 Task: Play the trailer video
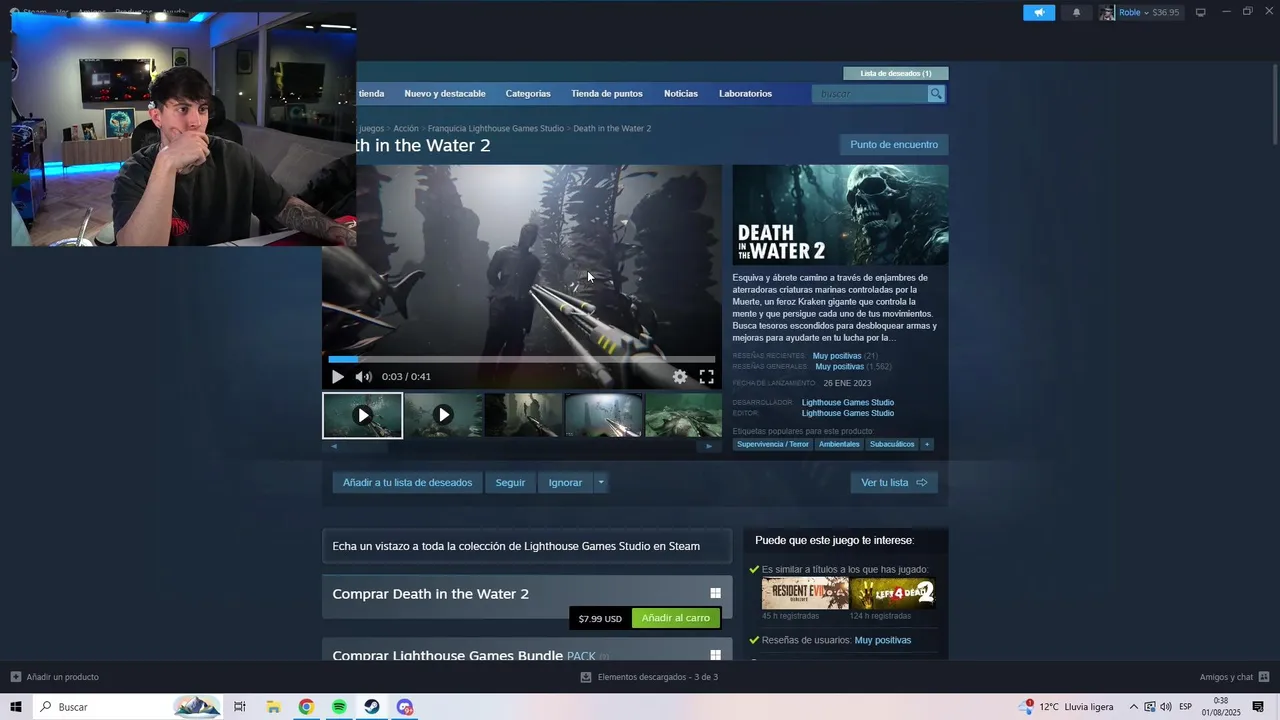337,377
